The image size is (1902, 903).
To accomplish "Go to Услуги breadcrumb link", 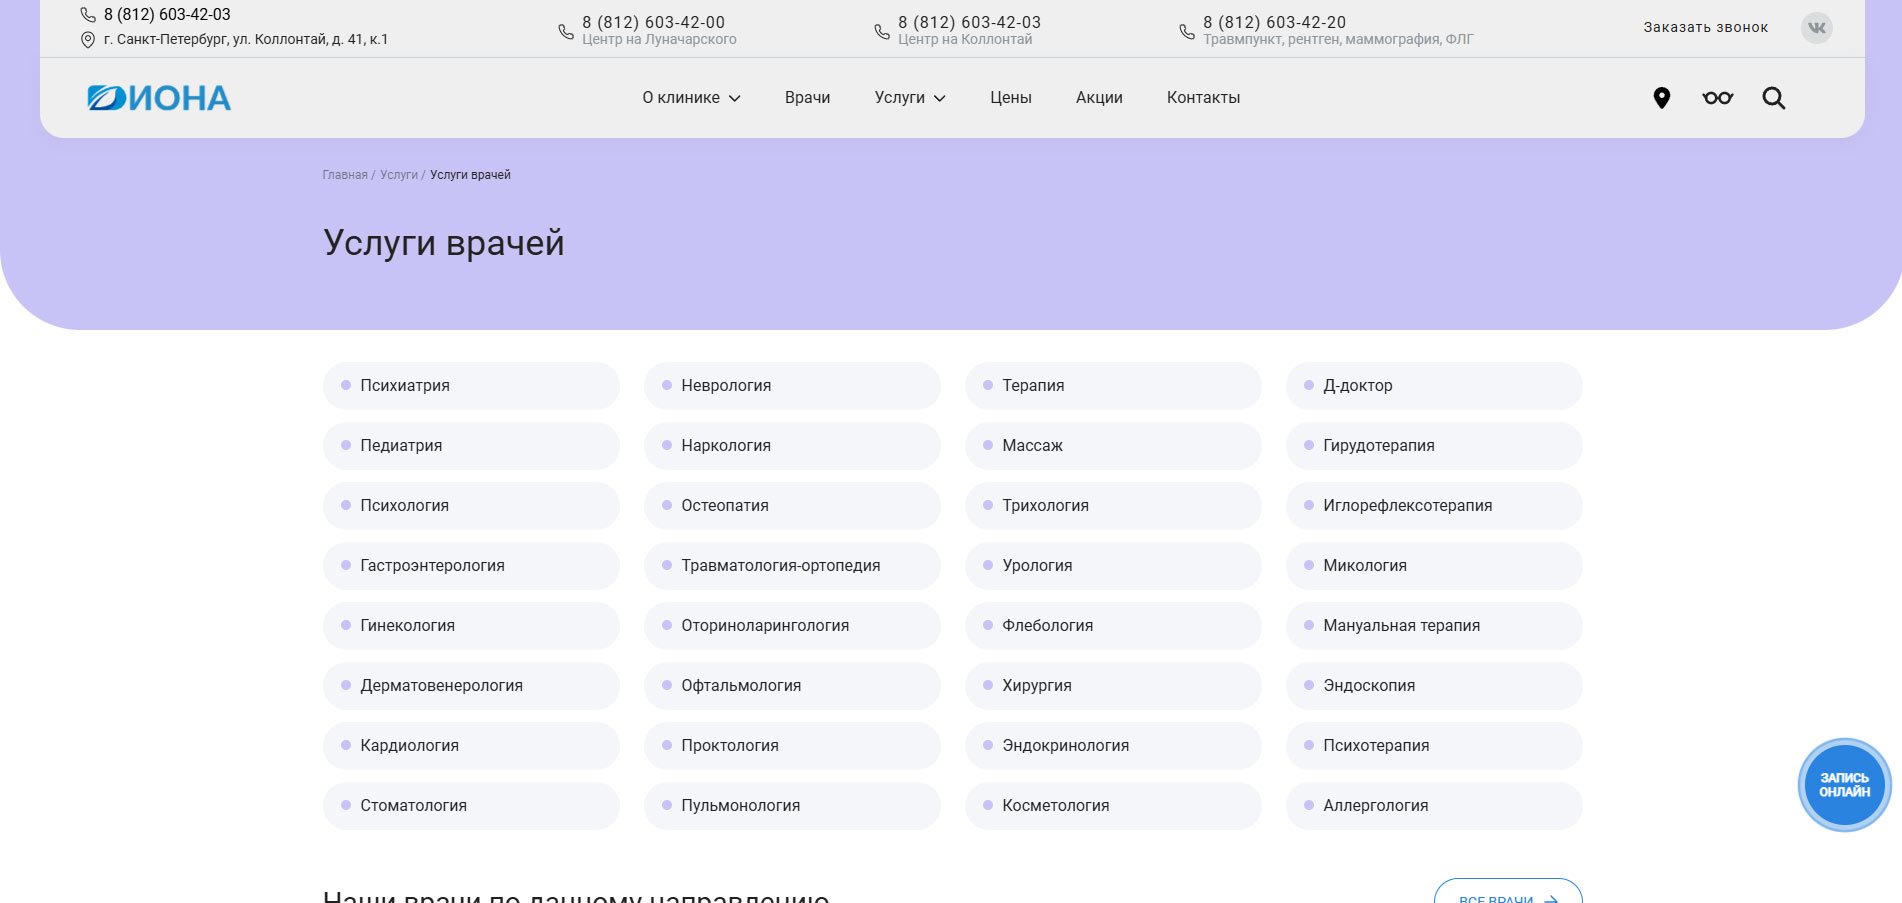I will click(399, 175).
